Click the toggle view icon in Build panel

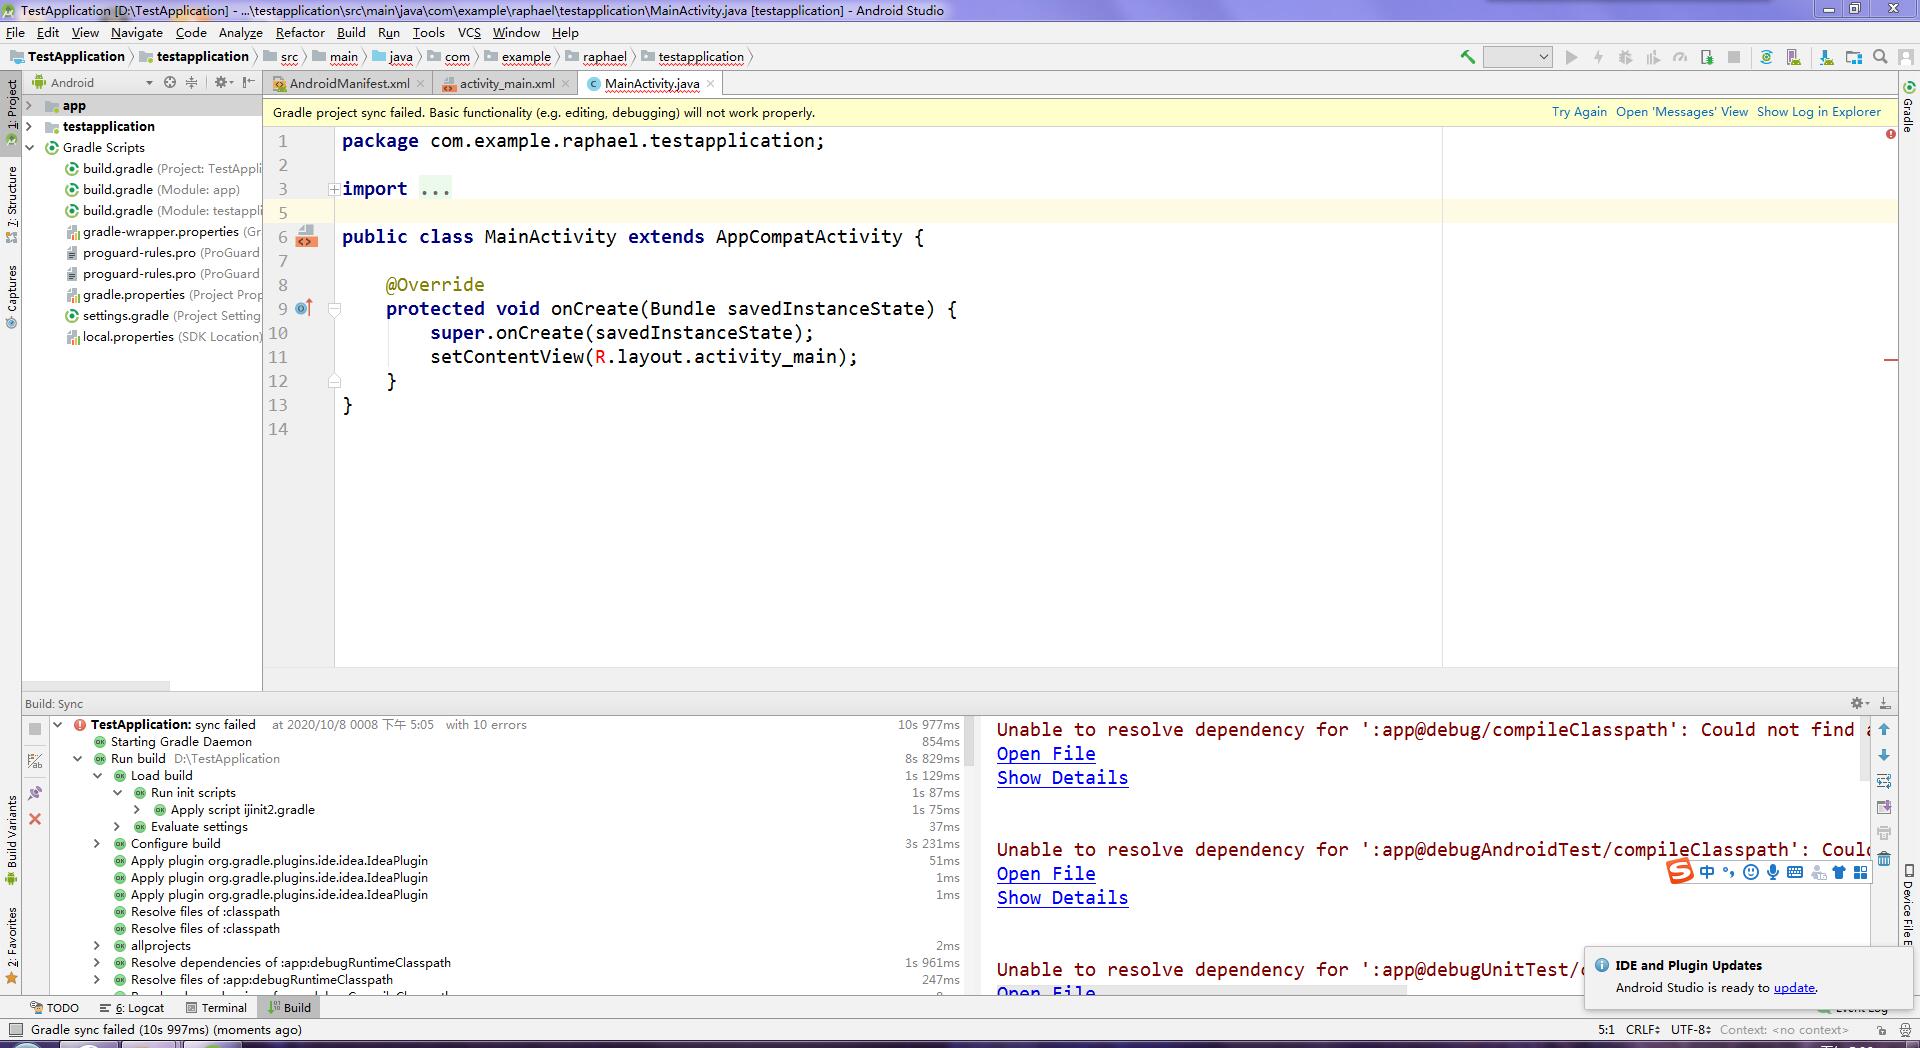coord(35,762)
